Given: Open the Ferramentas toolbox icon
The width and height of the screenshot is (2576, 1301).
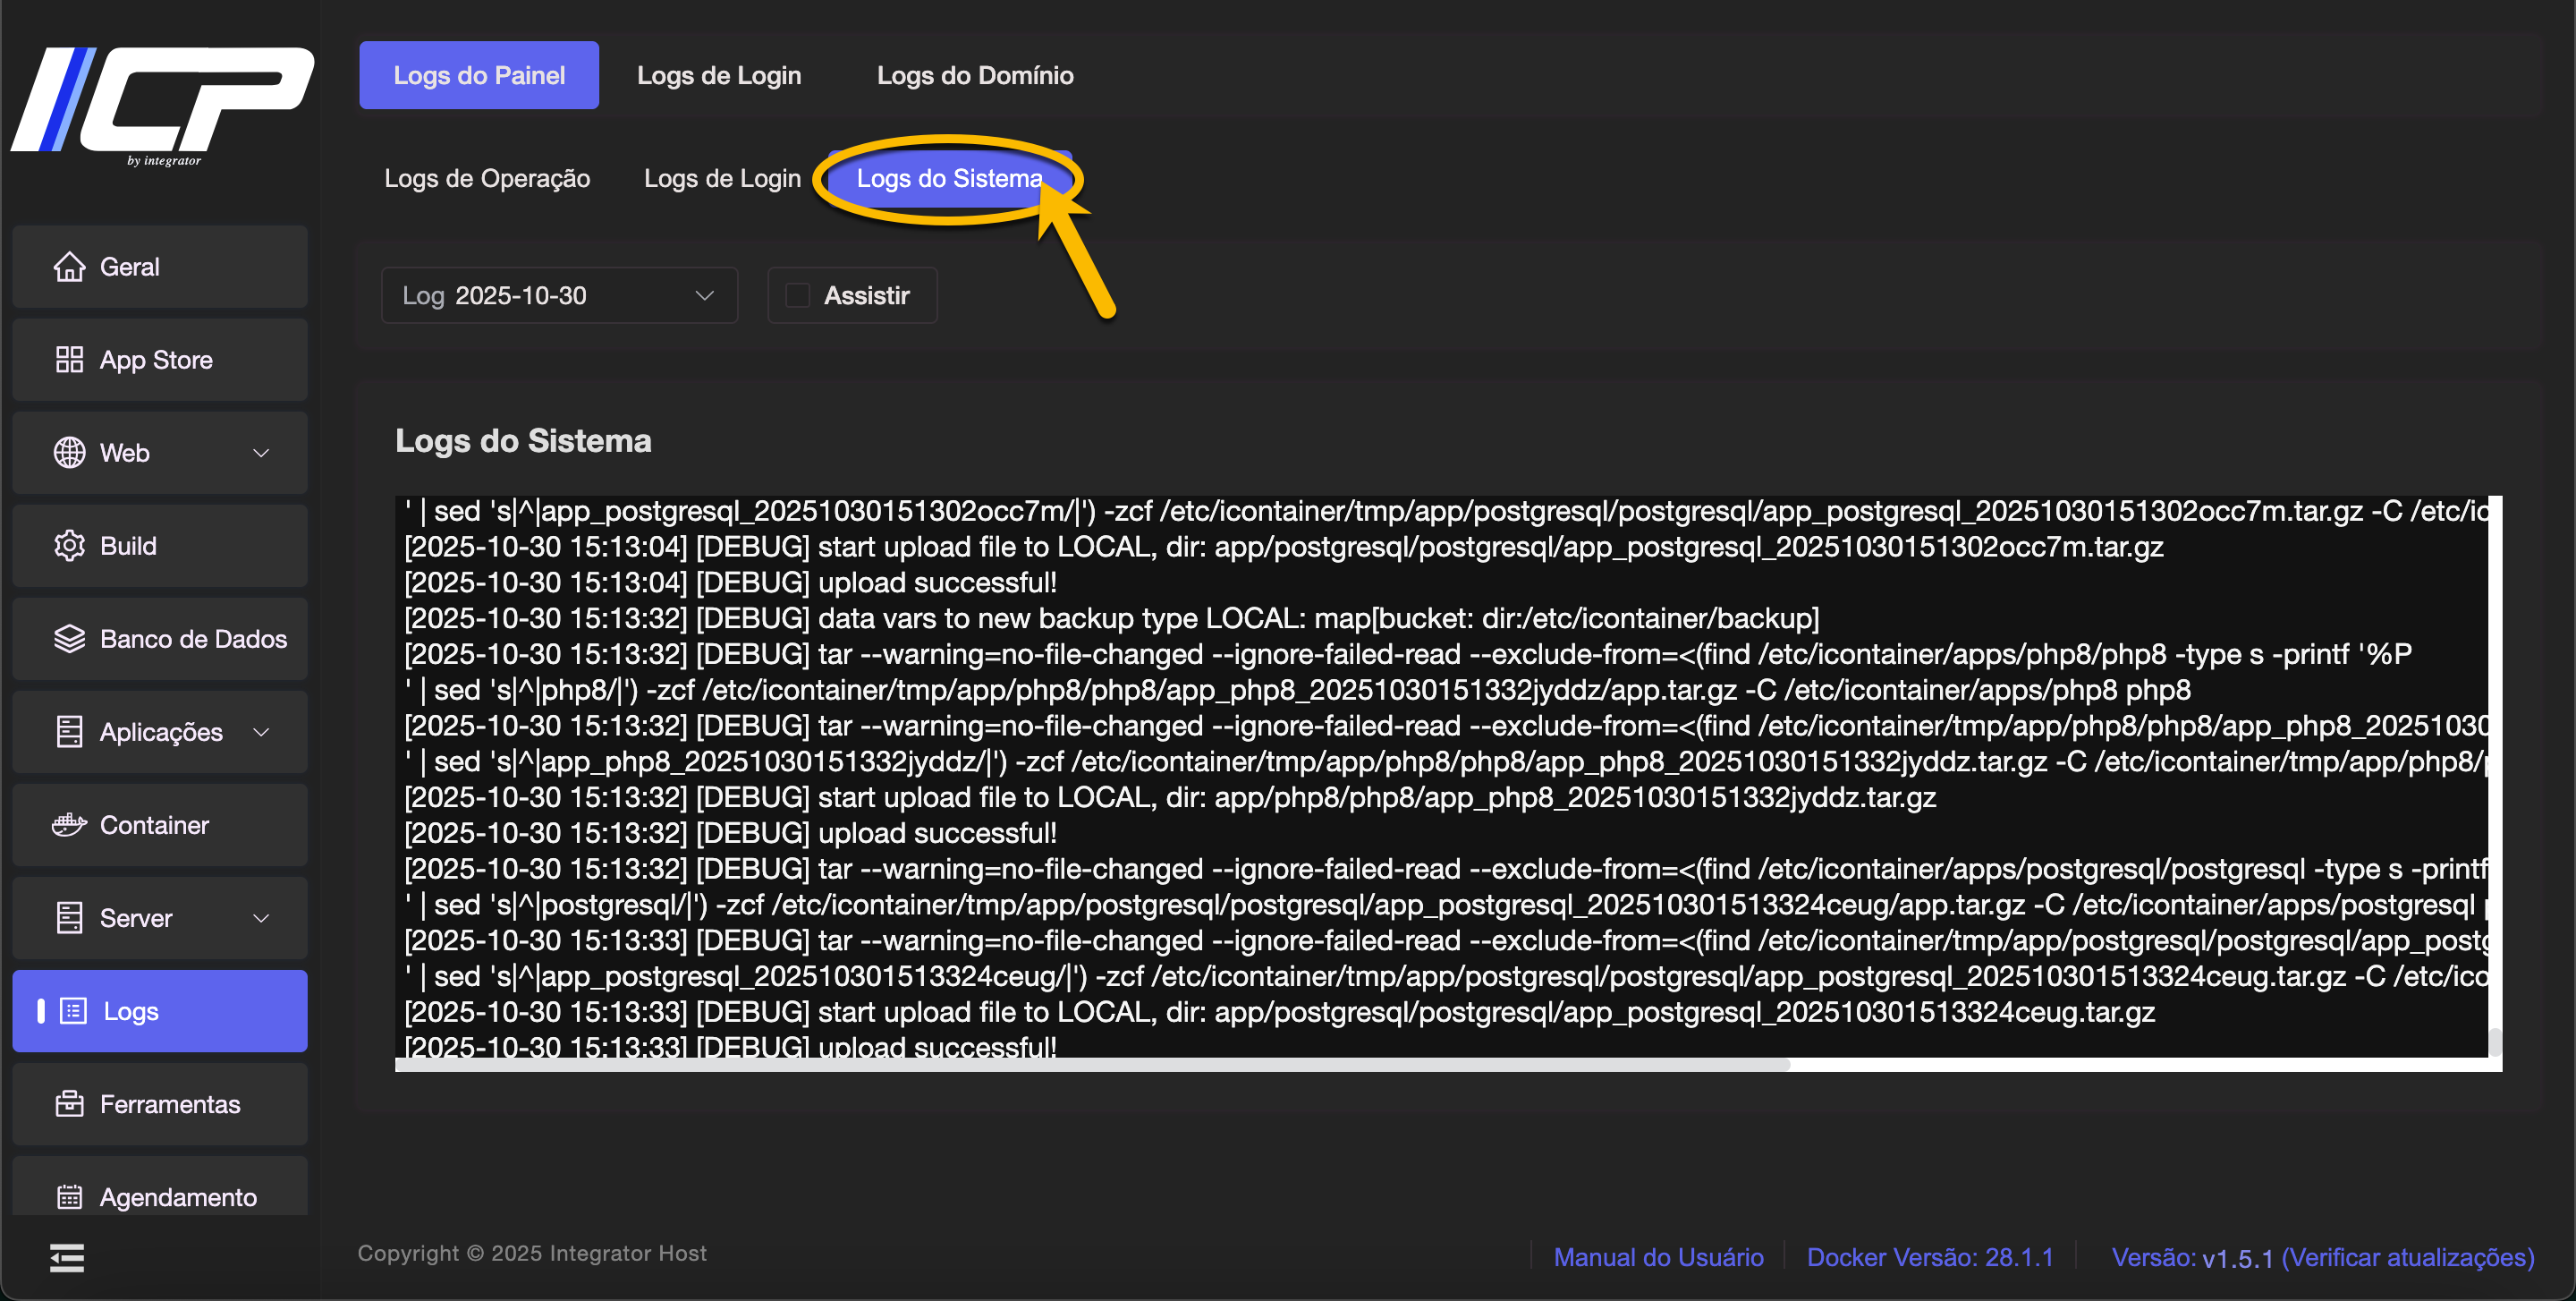Looking at the screenshot, I should tap(69, 1104).
